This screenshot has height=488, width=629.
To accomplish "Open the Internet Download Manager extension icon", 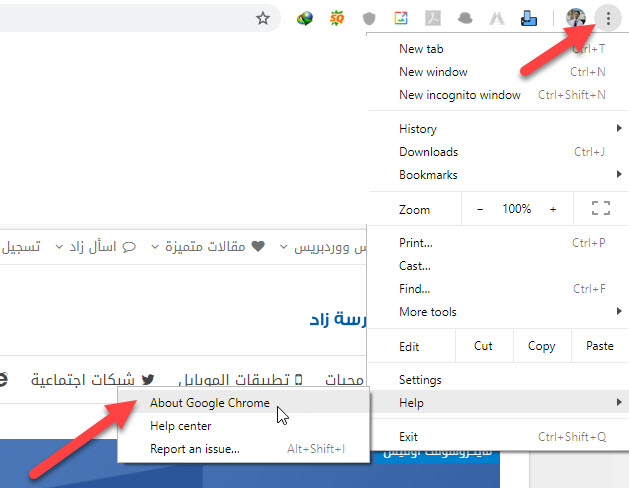I will [305, 18].
